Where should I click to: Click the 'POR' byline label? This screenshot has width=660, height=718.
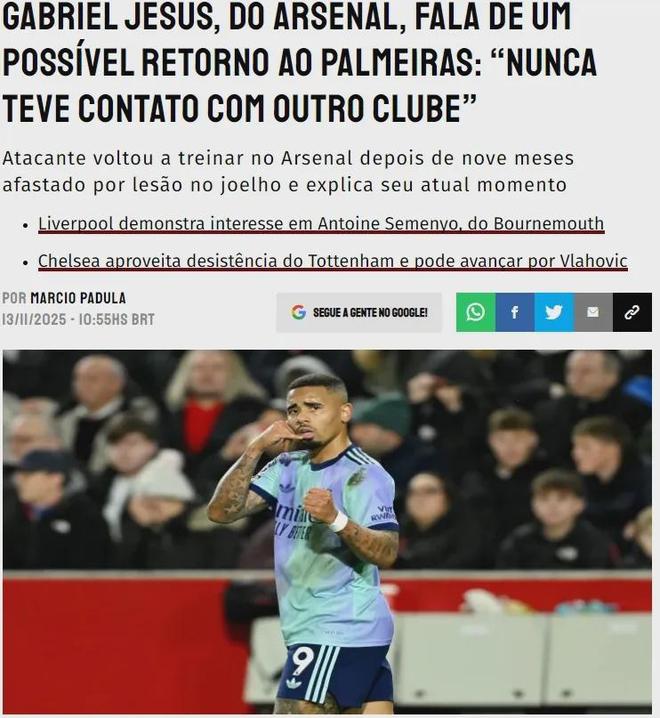(x=14, y=298)
